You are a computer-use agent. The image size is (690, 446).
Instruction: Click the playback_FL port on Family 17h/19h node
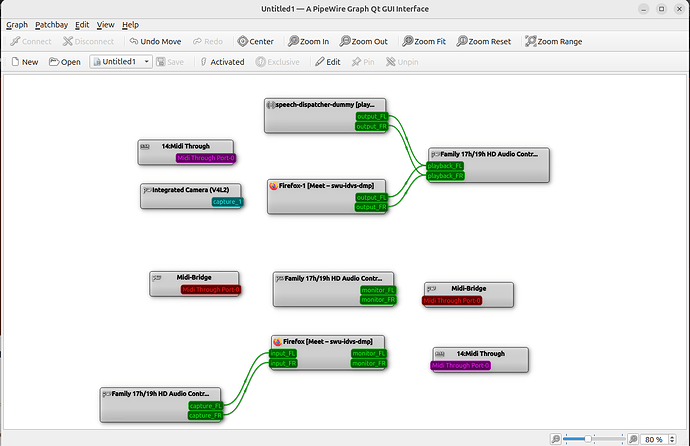tap(446, 165)
